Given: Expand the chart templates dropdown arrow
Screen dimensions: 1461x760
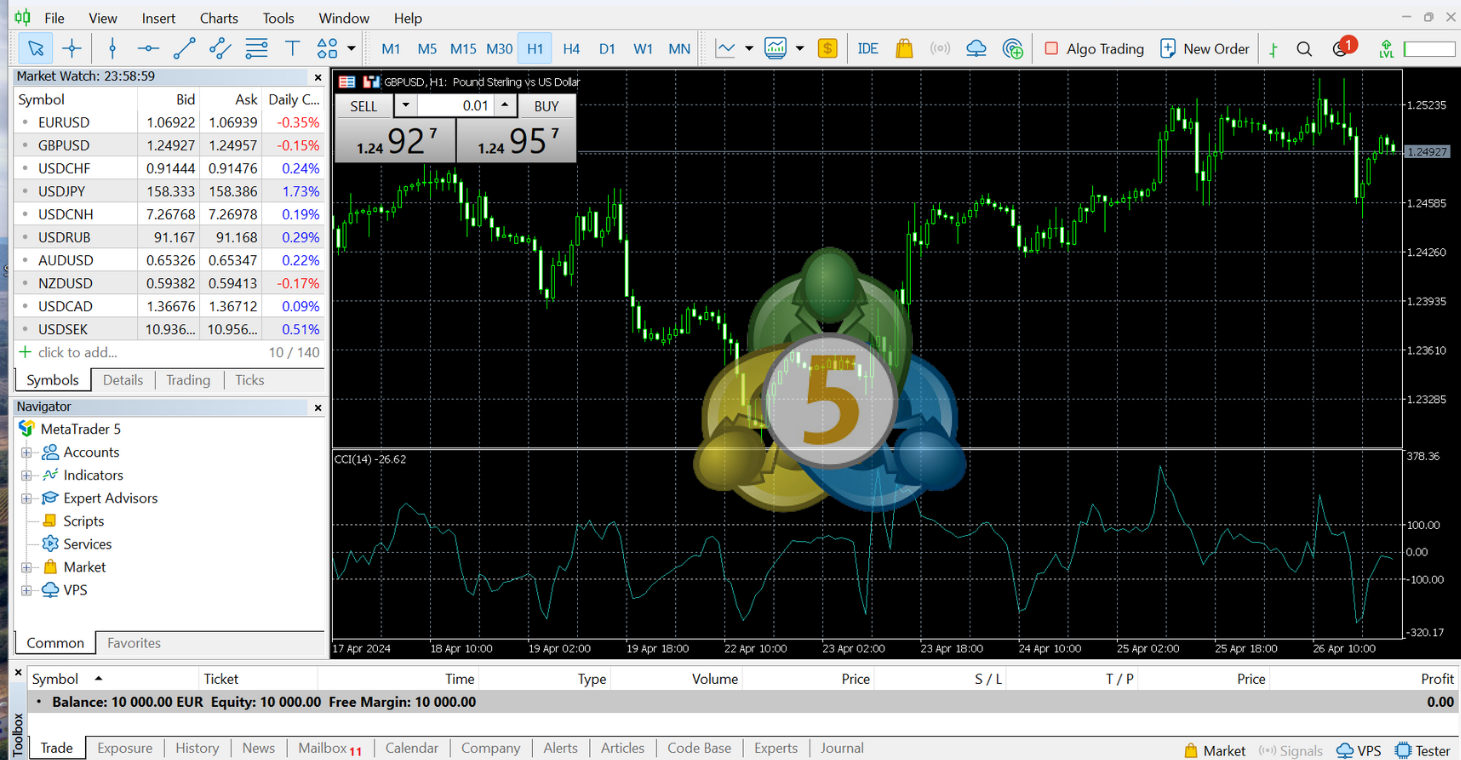Looking at the screenshot, I should [799, 48].
